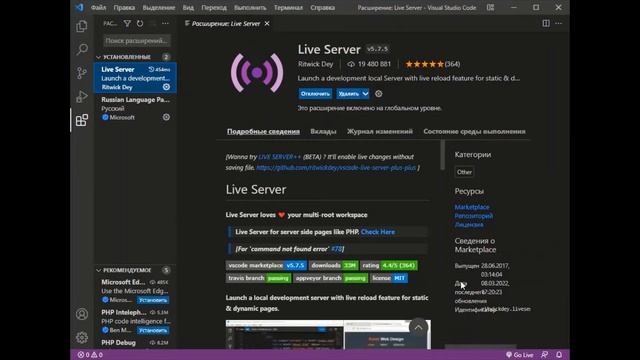Open the Вид menu
The image size is (640, 360).
pos(188,7)
